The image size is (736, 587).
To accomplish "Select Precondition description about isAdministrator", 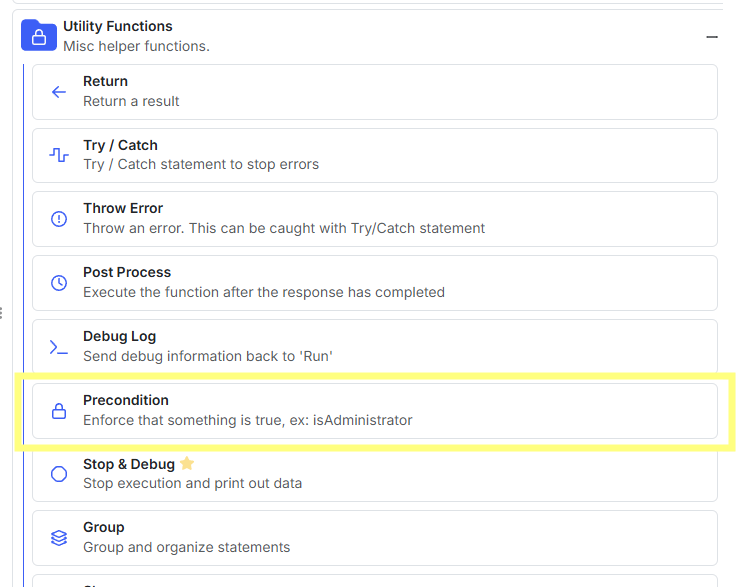I will [x=248, y=420].
